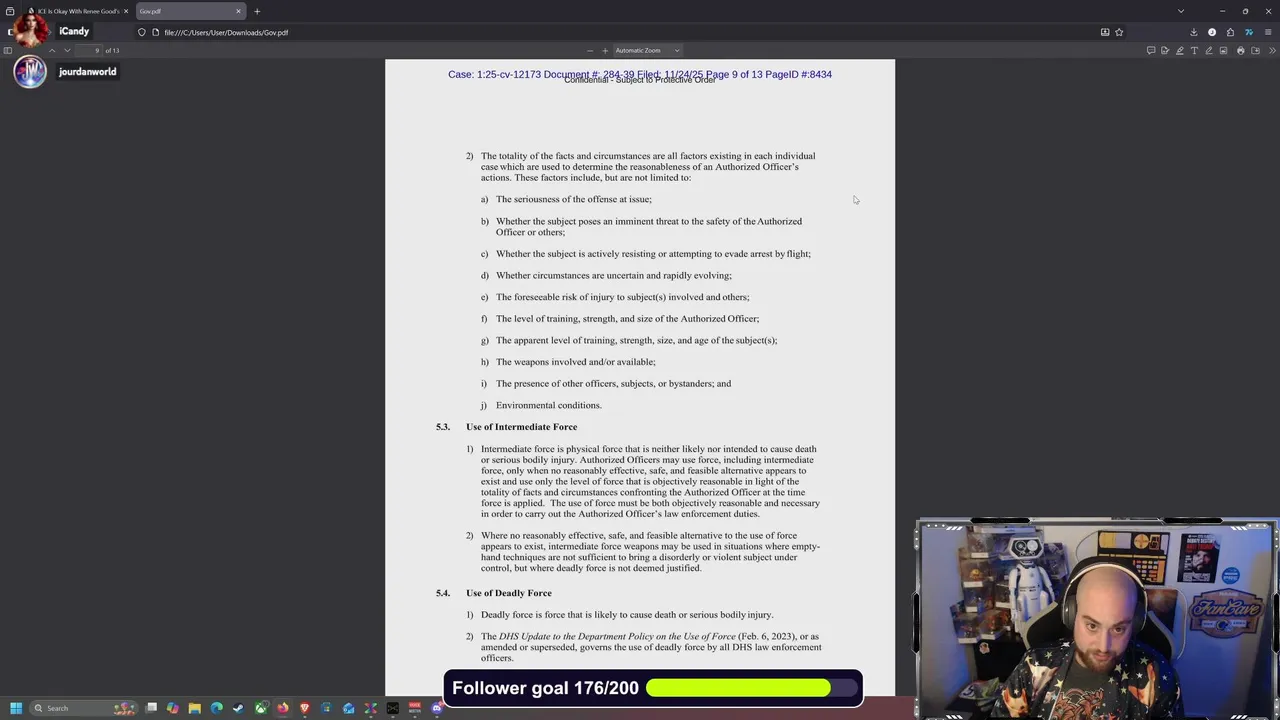The height and width of the screenshot is (720, 1280).
Task: Open the extensions puzzle icon
Action: (x=1231, y=32)
